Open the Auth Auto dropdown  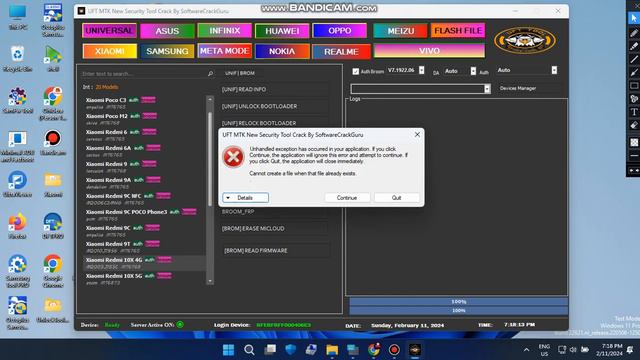(x=554, y=70)
